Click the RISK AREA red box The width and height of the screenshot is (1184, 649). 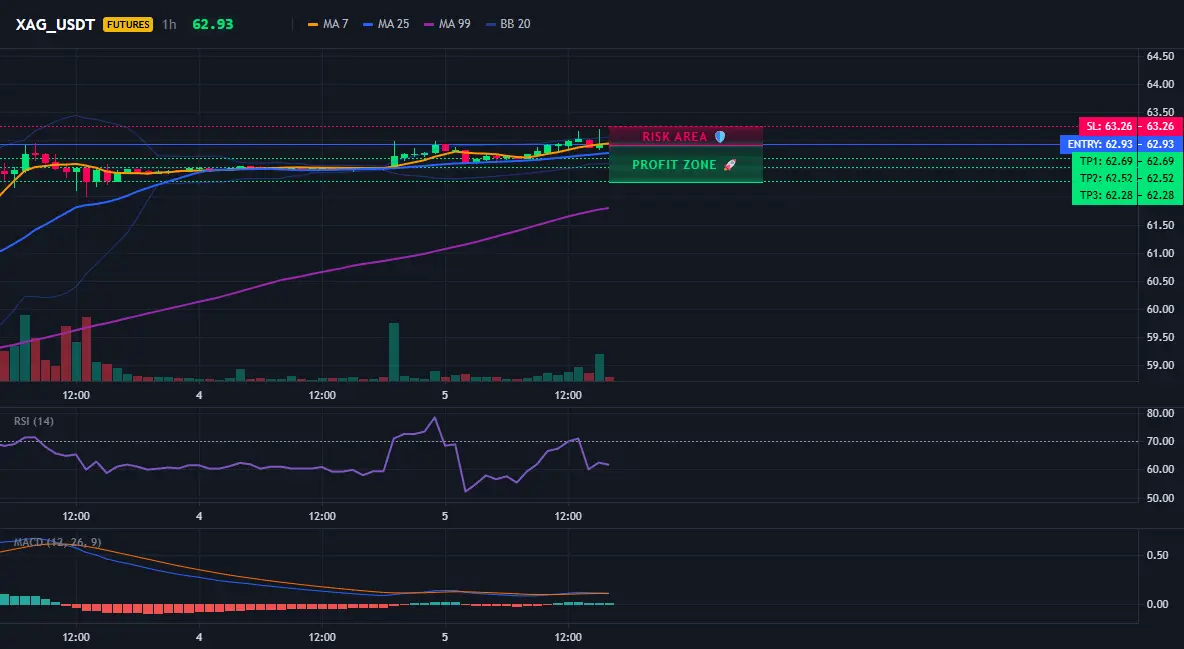click(x=686, y=136)
